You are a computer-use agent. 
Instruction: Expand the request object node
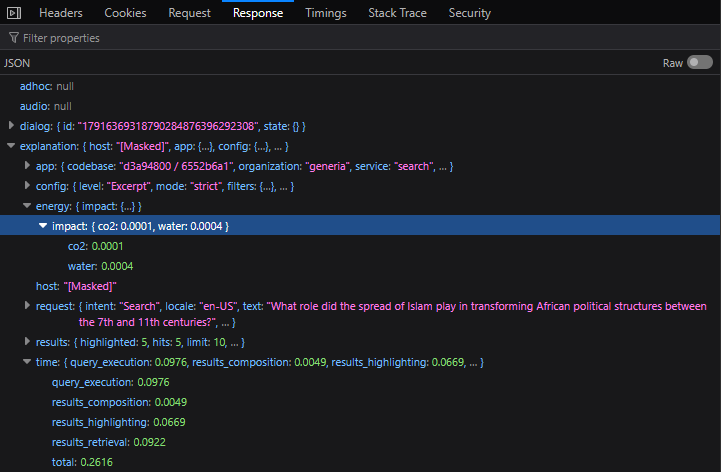(x=27, y=305)
